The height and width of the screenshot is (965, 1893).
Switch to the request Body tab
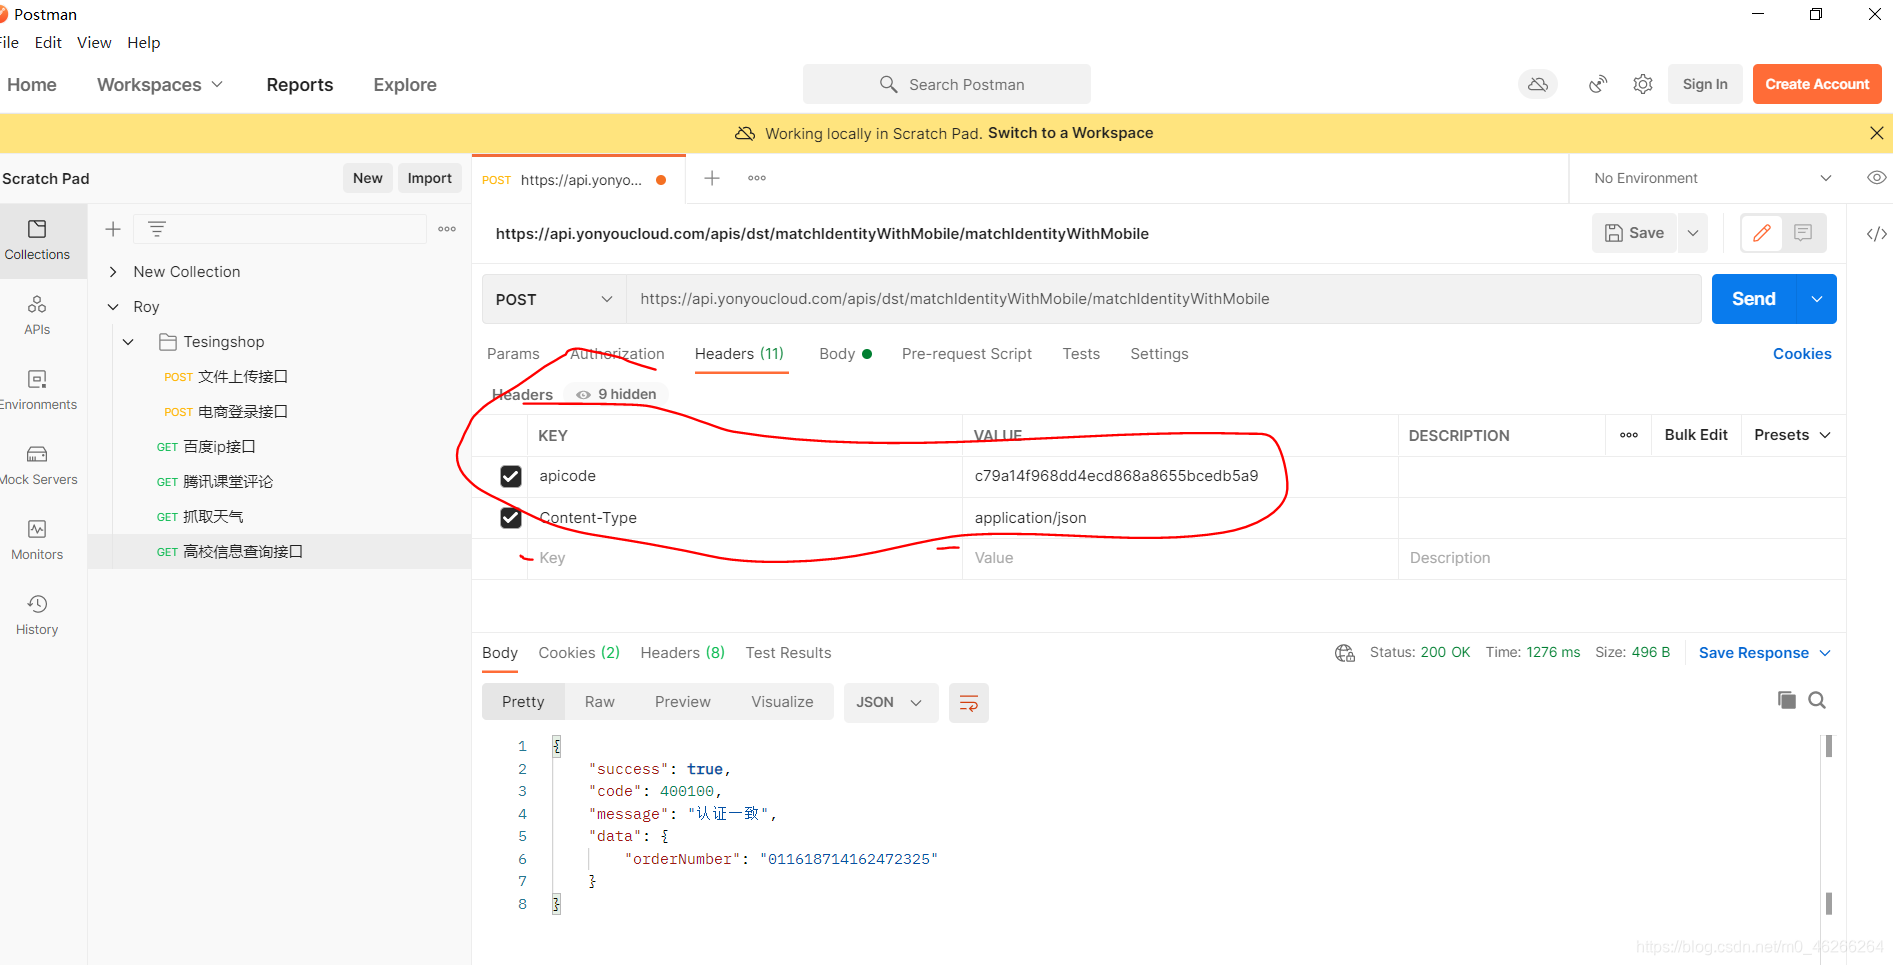coord(845,354)
